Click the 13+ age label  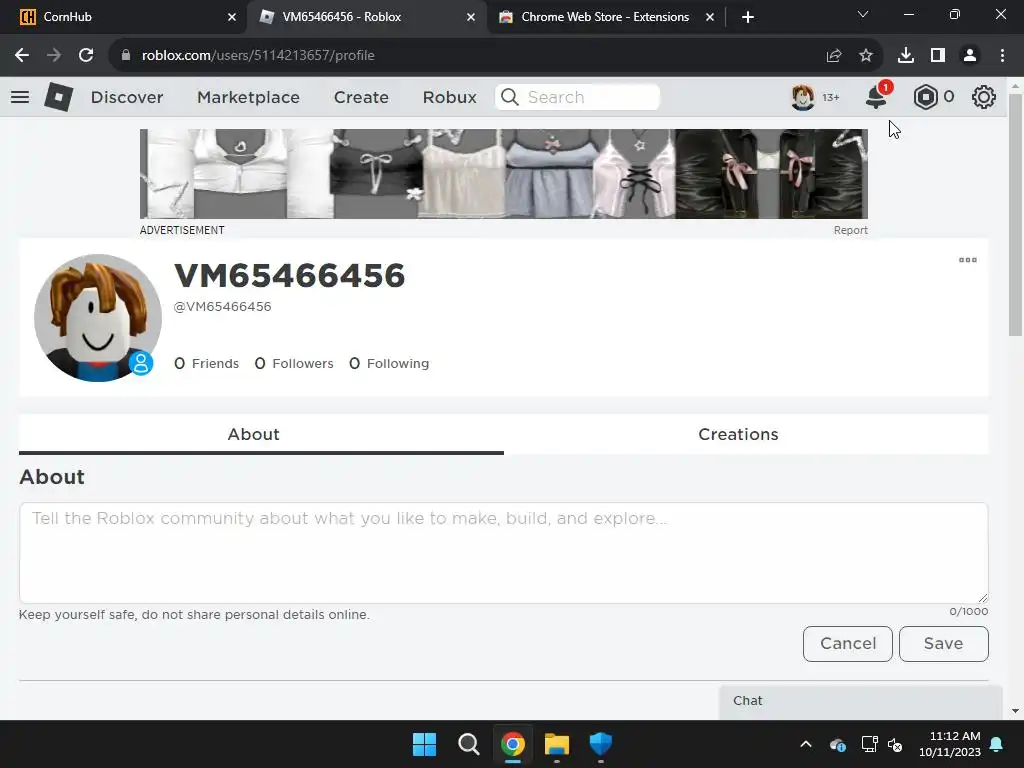pos(831,97)
